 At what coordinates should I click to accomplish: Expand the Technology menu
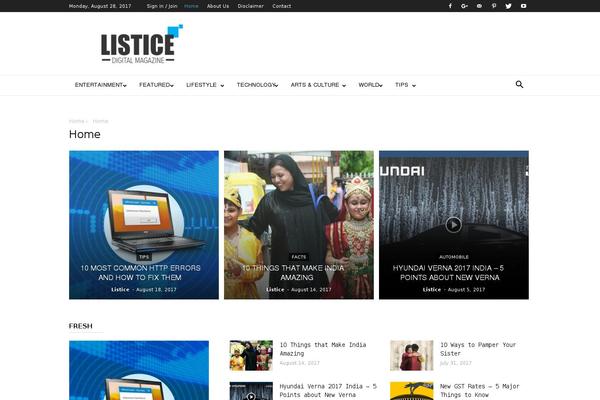[x=257, y=85]
